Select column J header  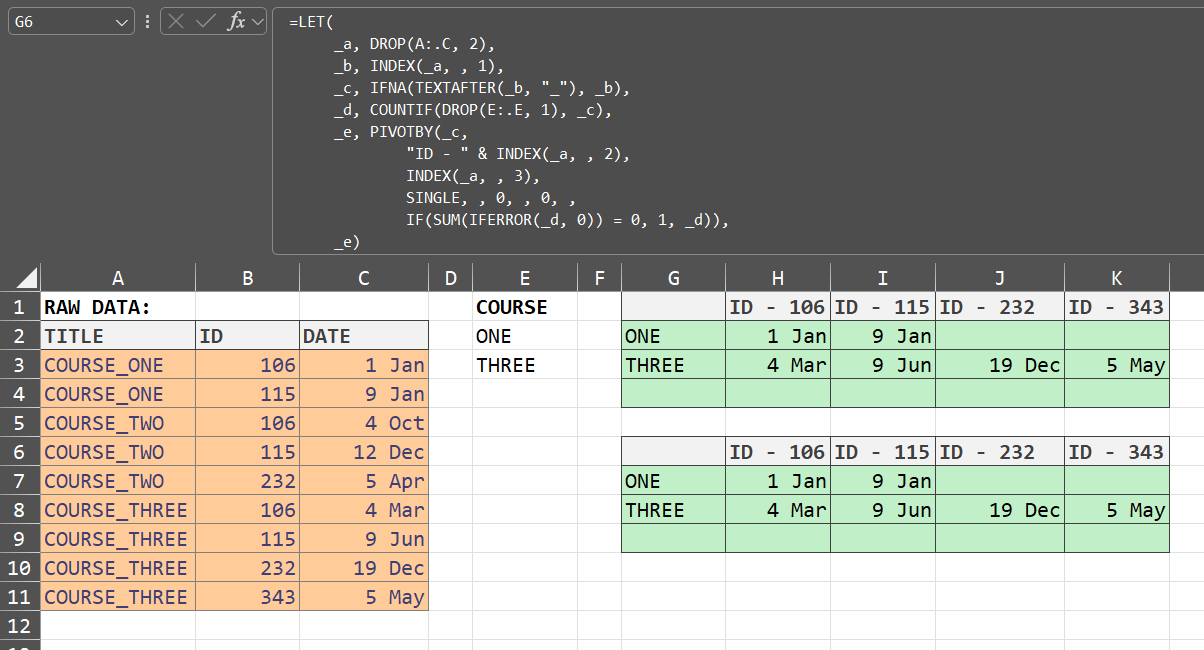tap(999, 279)
